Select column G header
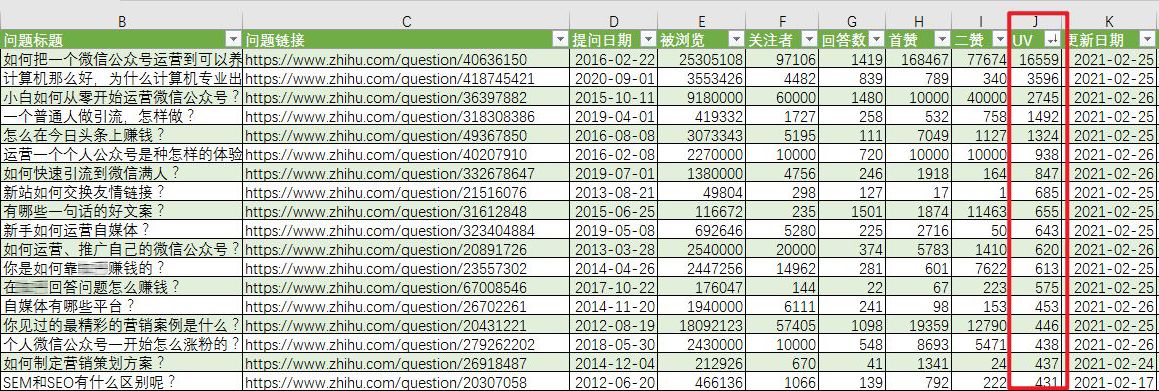This screenshot has height=391, width=1159. pos(853,22)
